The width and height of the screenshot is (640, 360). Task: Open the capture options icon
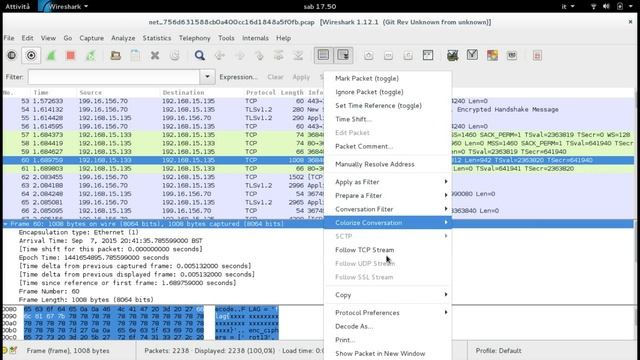(31, 55)
